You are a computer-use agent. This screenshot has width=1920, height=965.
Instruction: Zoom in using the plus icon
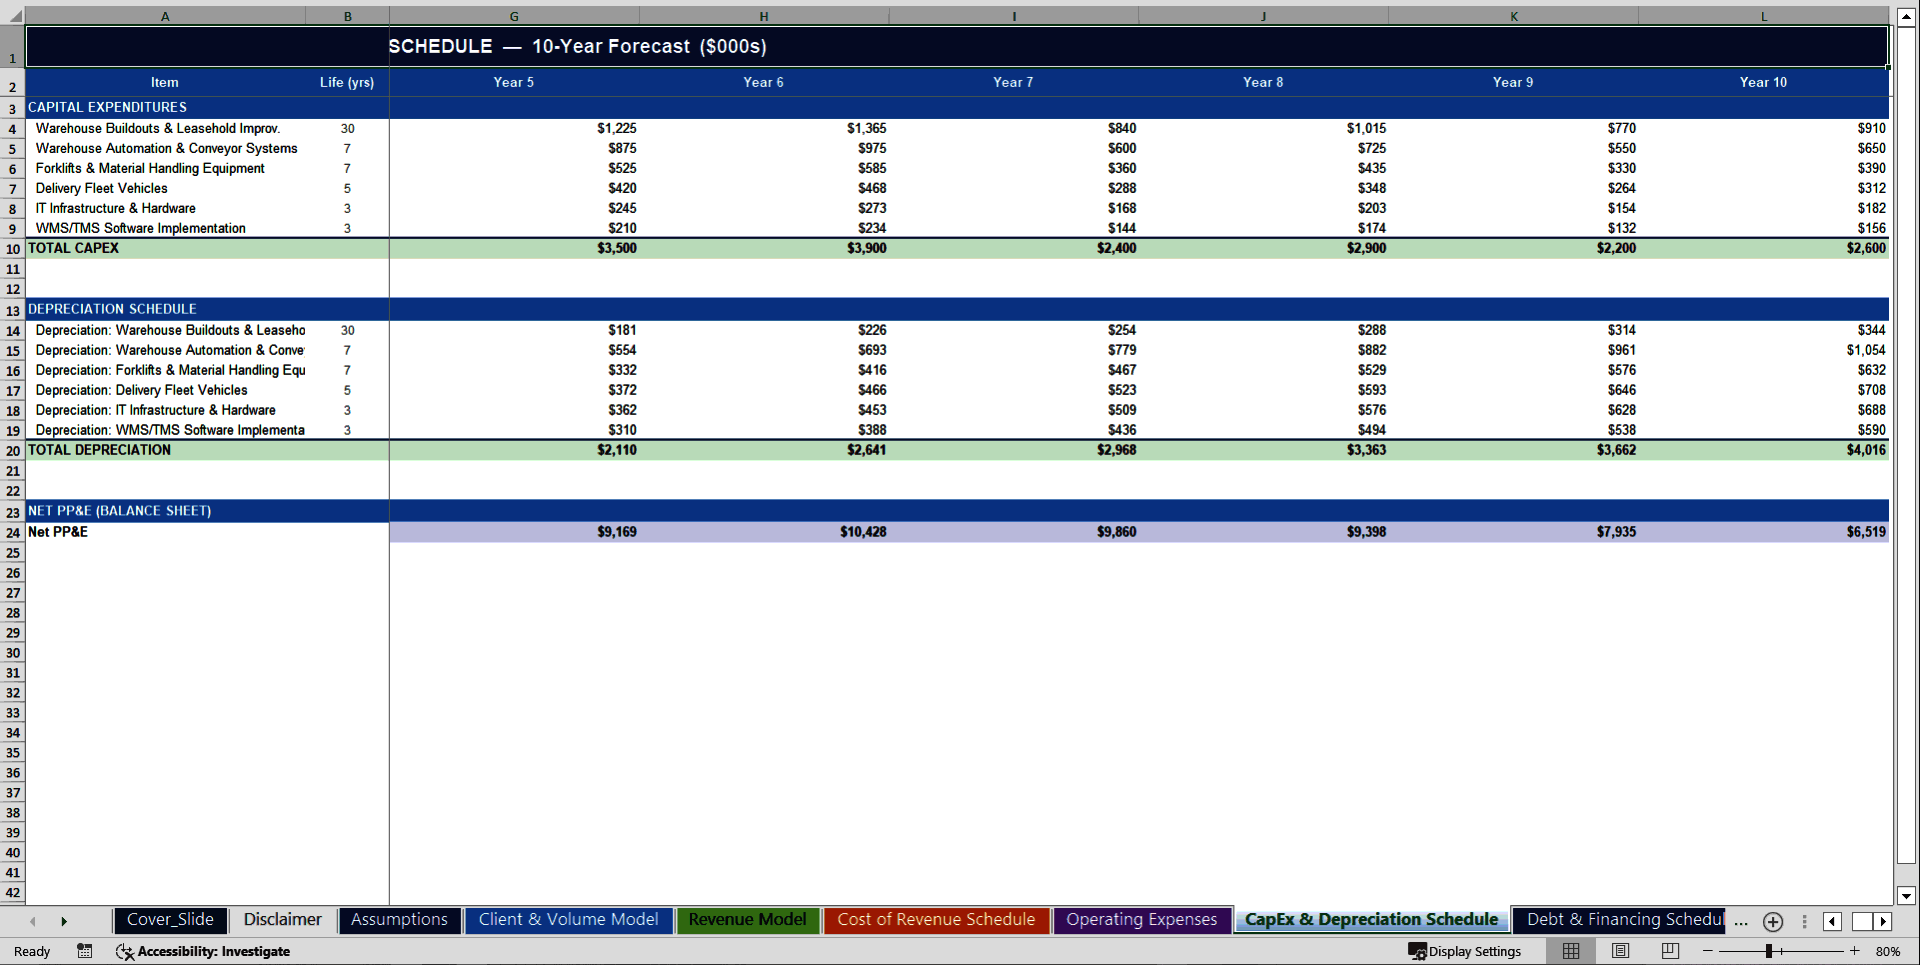(x=1854, y=951)
